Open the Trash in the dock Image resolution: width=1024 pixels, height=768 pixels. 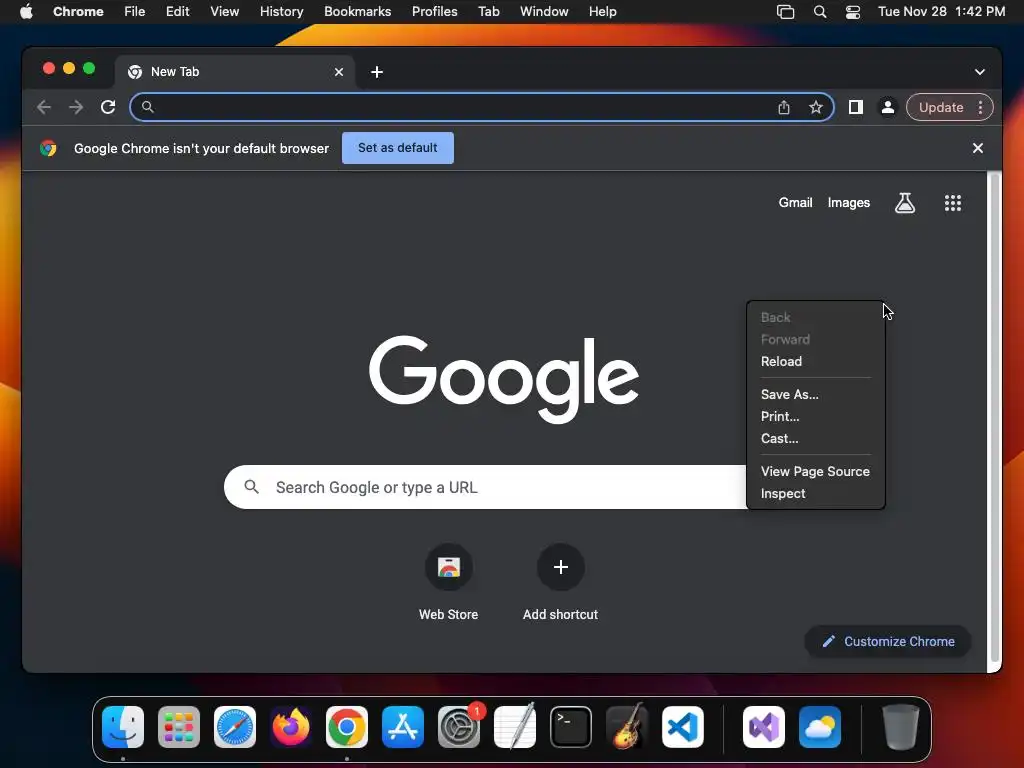901,727
